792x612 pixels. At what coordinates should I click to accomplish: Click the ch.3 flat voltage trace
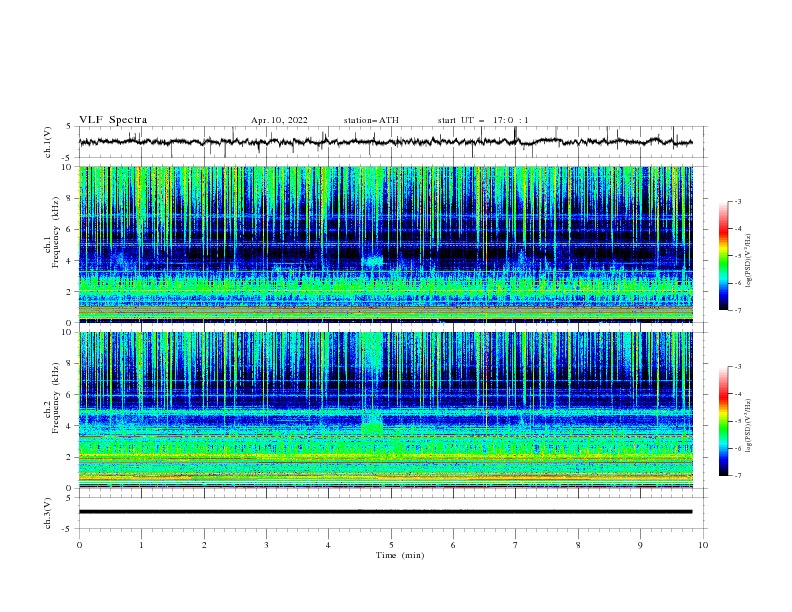pos(386,512)
